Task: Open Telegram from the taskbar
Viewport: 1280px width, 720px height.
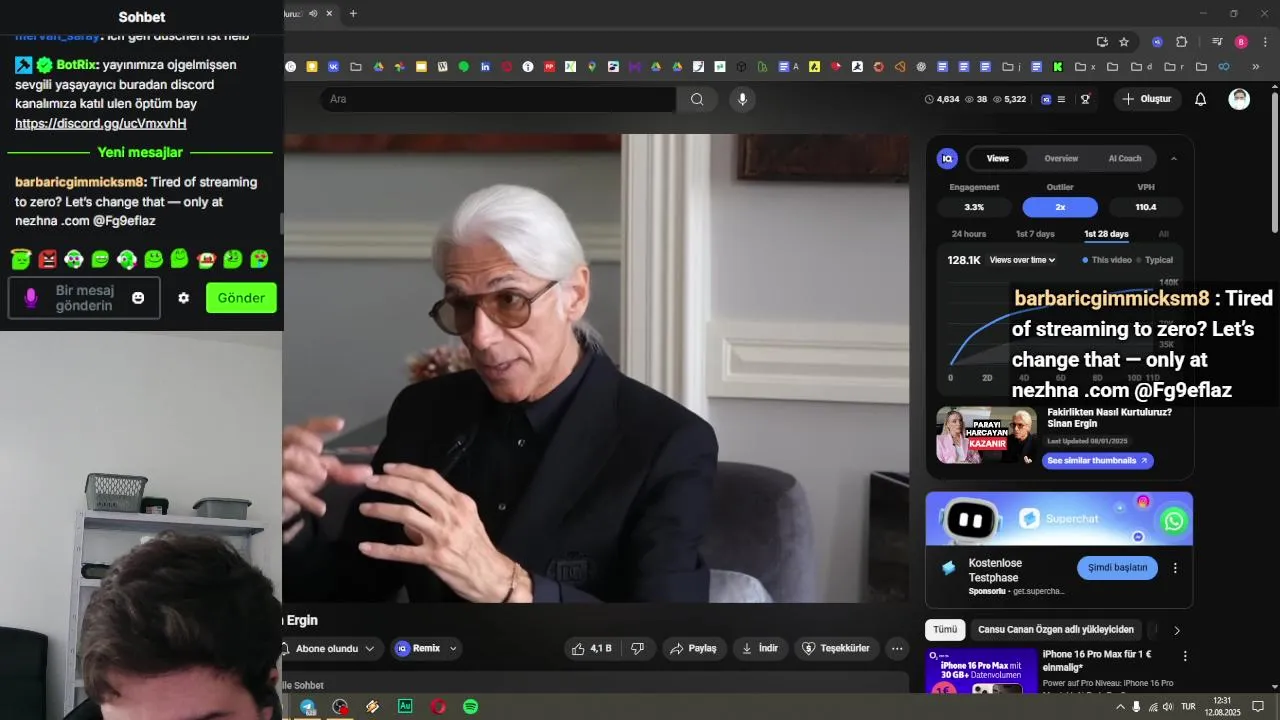Action: (308, 706)
